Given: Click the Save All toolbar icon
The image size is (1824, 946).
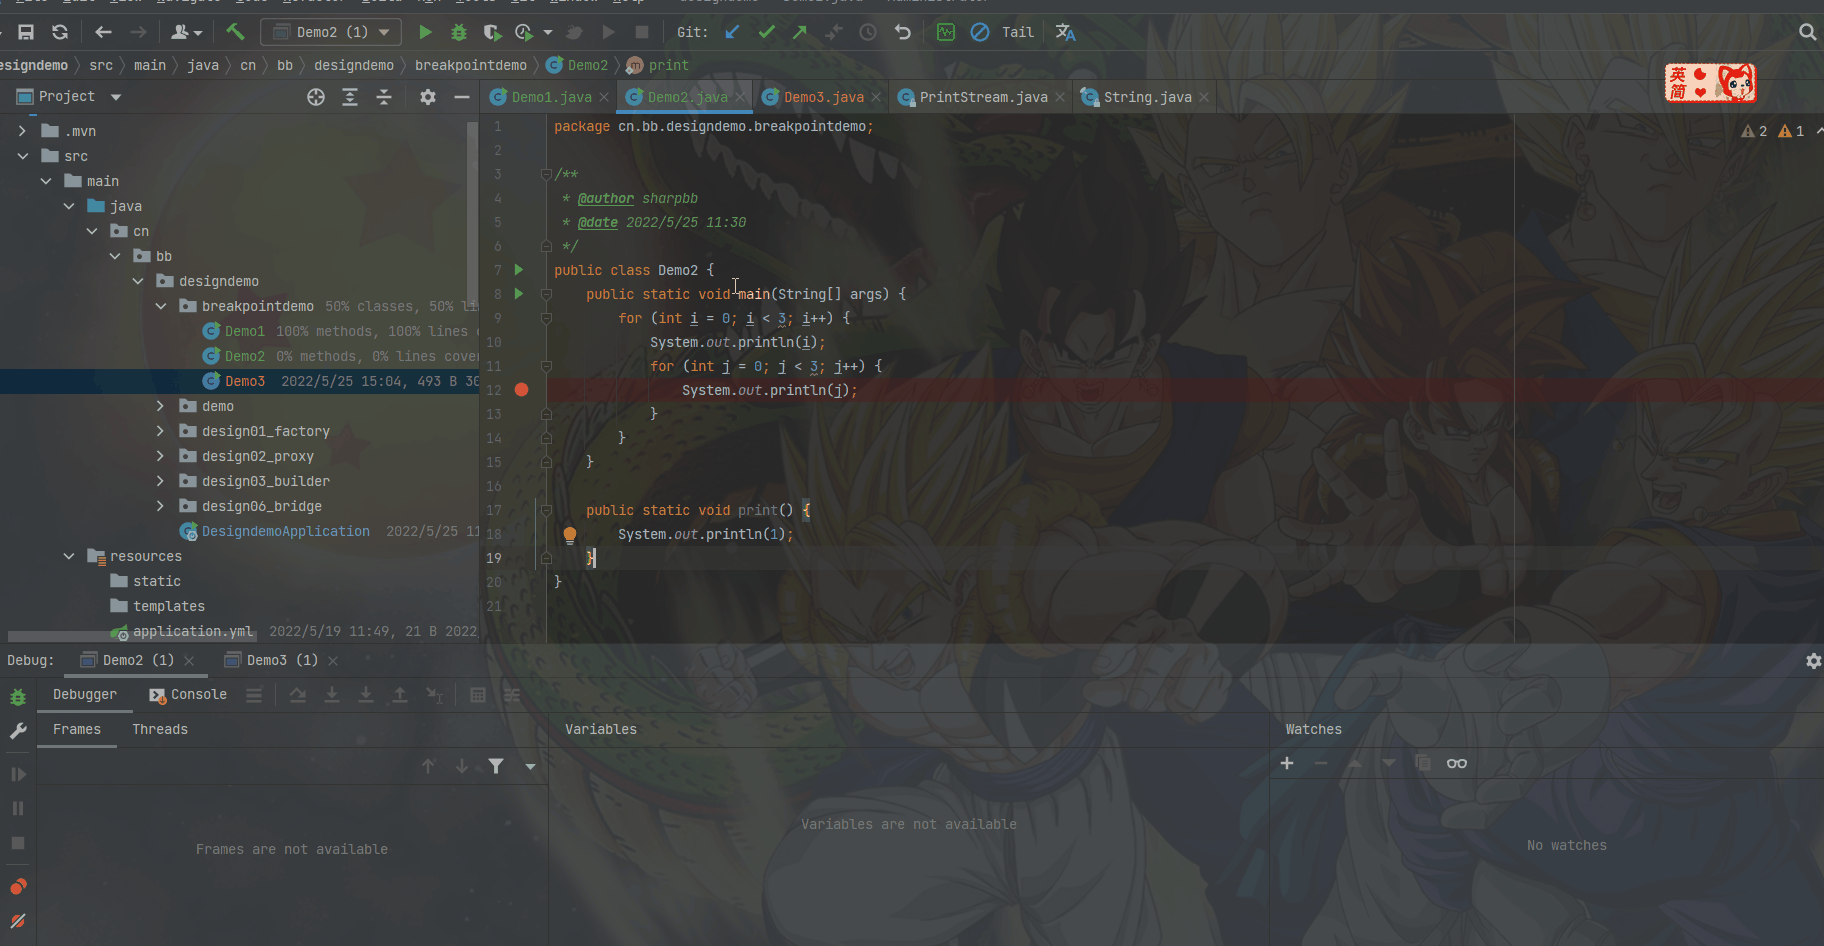Looking at the screenshot, I should (26, 32).
